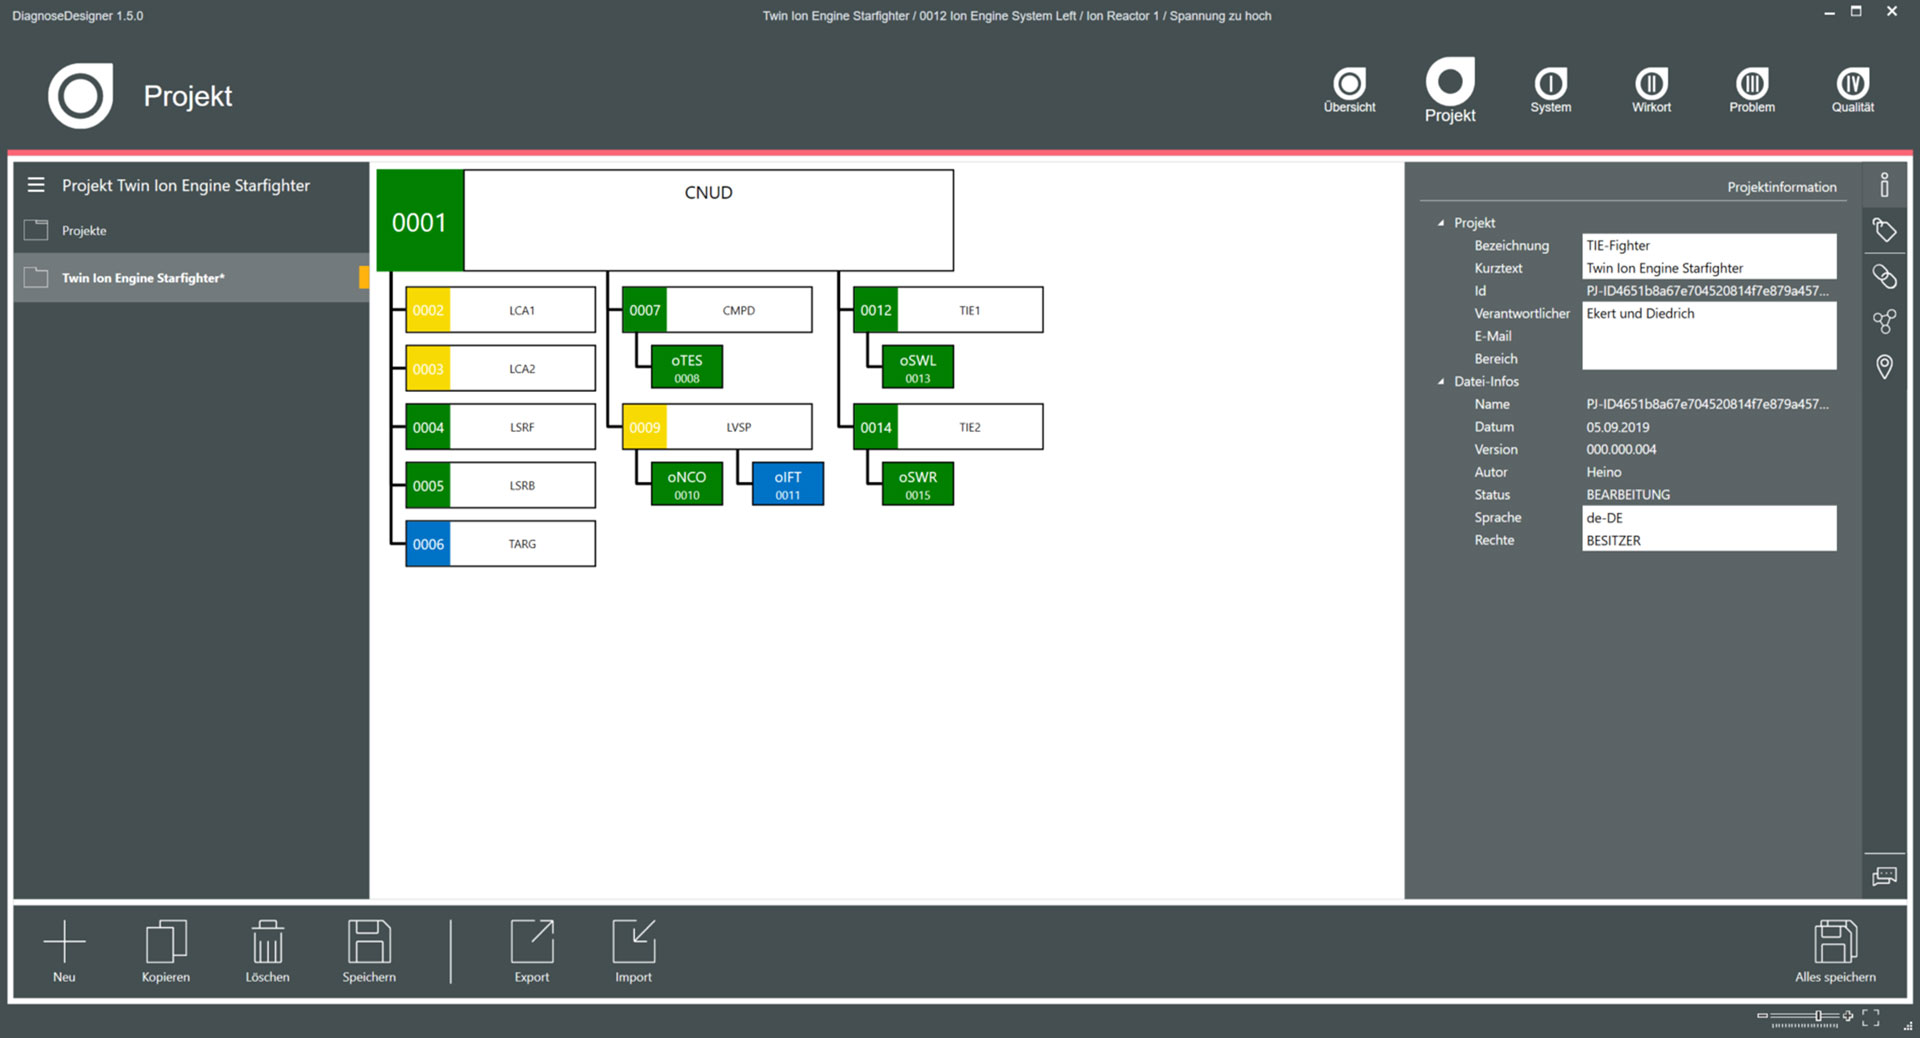Click zoom out minus at slider

(x=1762, y=1016)
